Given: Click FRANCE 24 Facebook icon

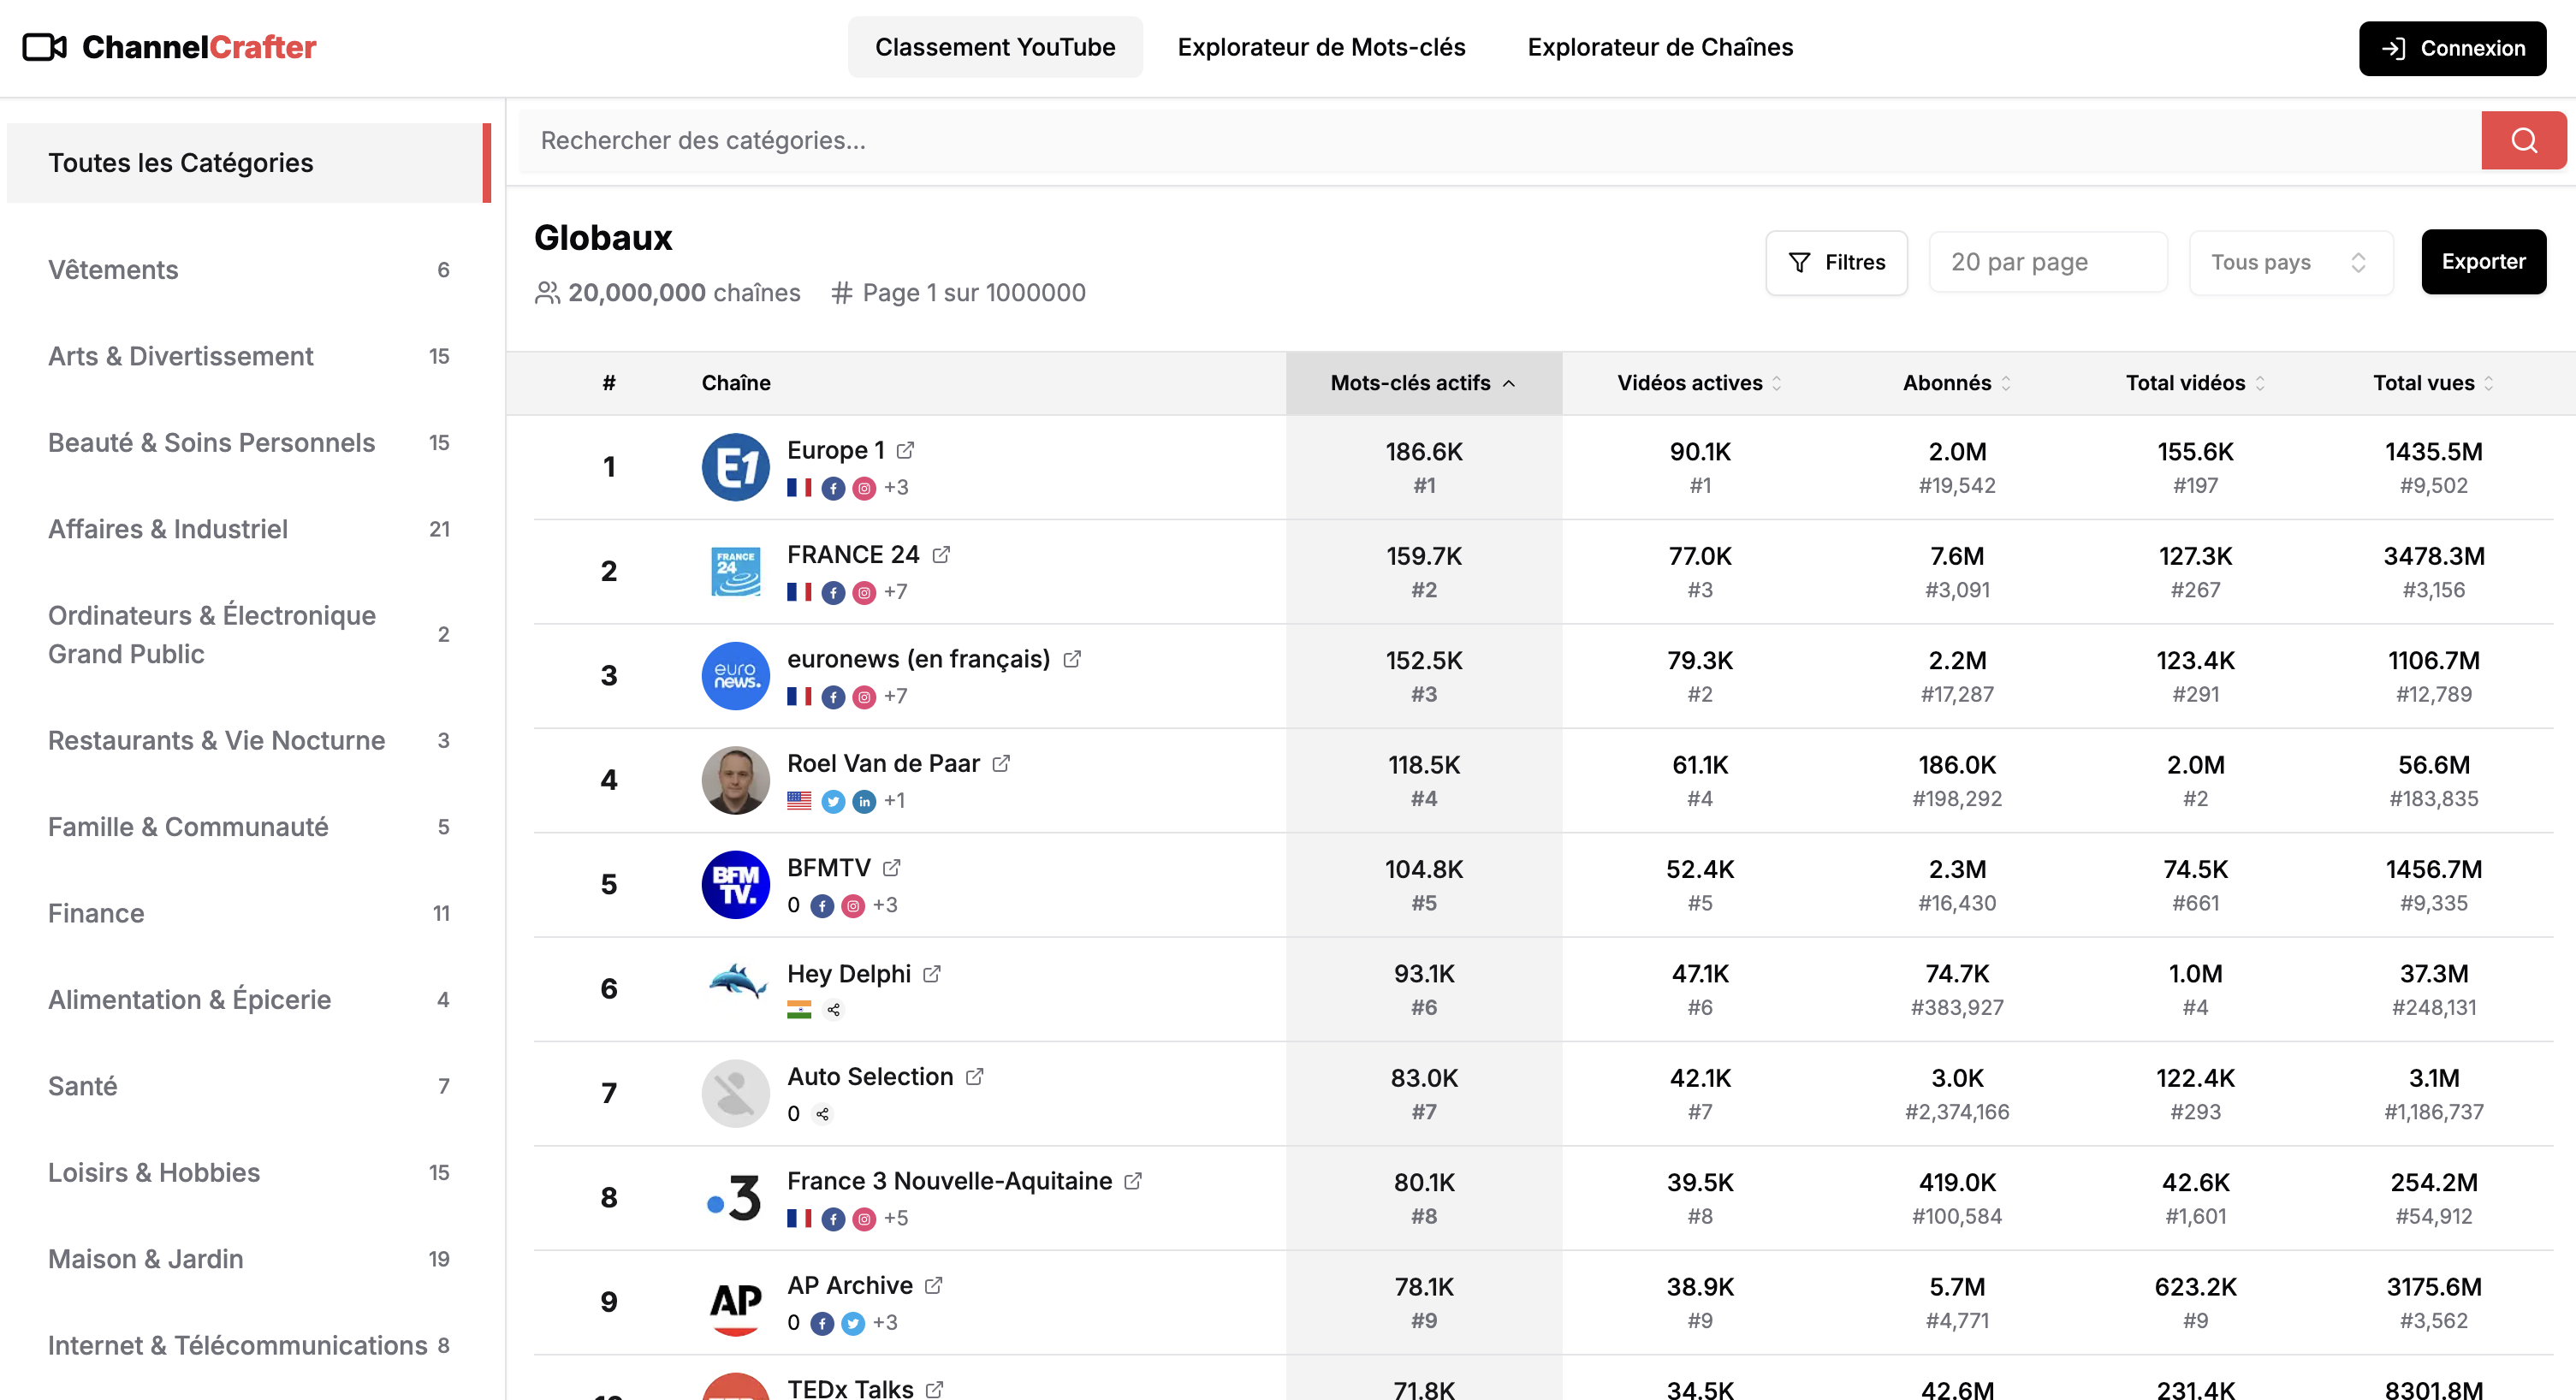Looking at the screenshot, I should [833, 592].
